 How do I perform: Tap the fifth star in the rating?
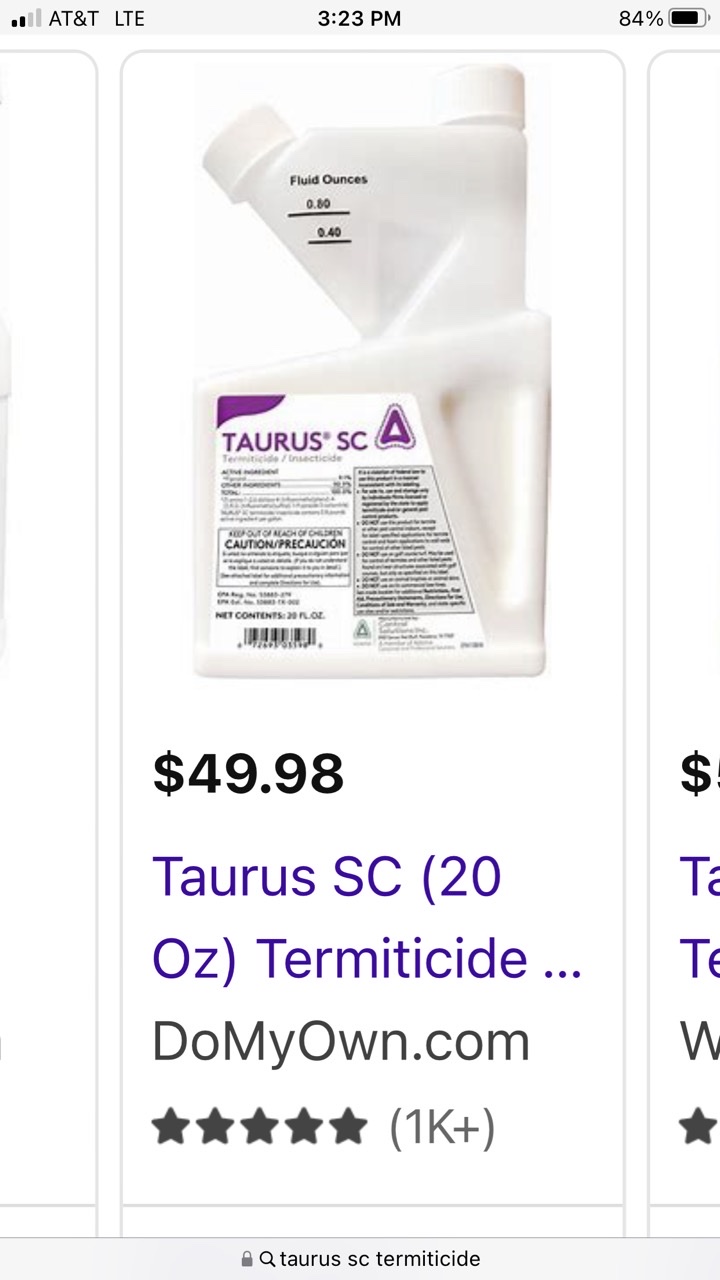348,1127
